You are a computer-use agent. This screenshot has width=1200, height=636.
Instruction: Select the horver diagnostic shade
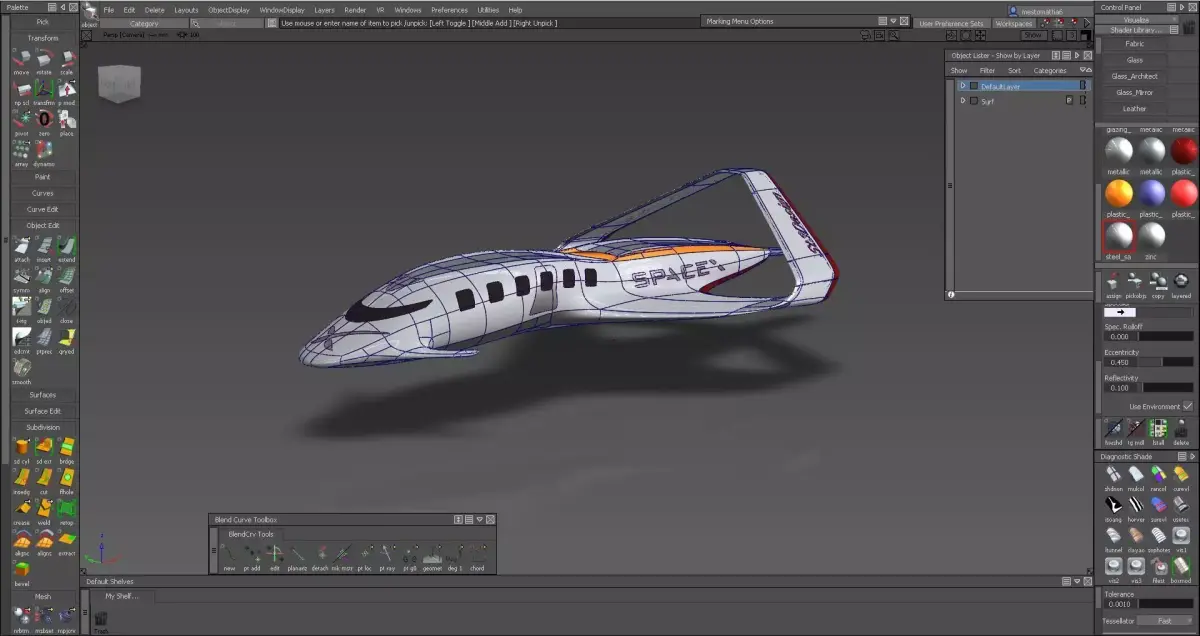(x=1136, y=507)
